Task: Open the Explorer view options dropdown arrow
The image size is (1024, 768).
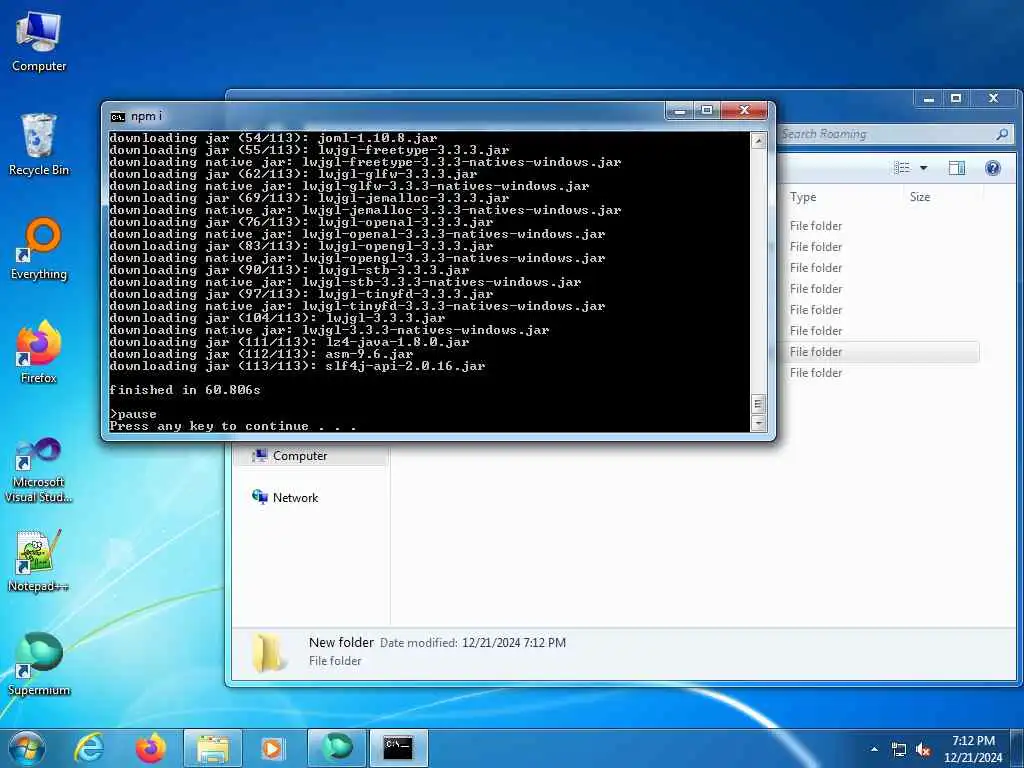Action: click(923, 168)
